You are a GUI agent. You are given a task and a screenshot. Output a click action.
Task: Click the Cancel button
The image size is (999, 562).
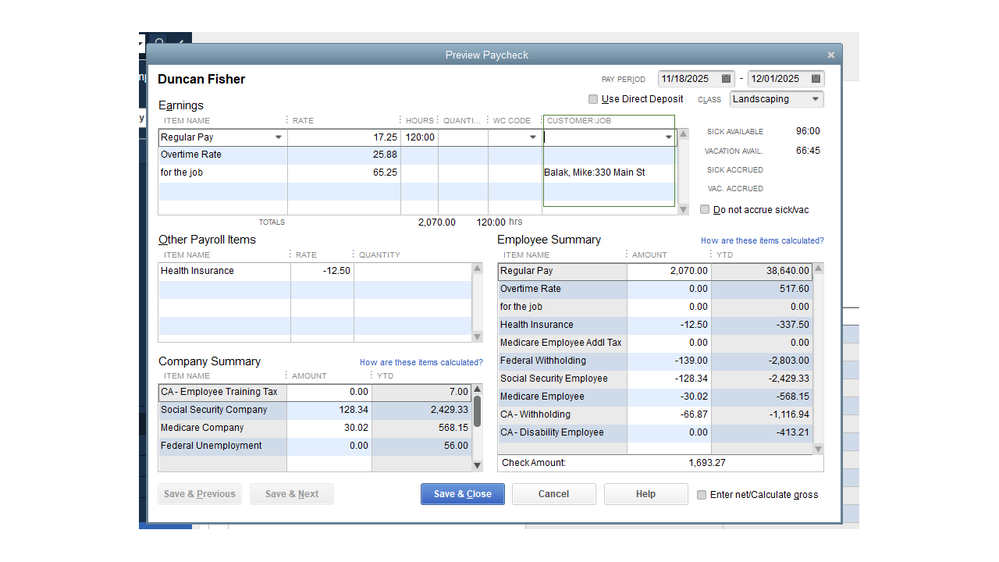point(553,494)
